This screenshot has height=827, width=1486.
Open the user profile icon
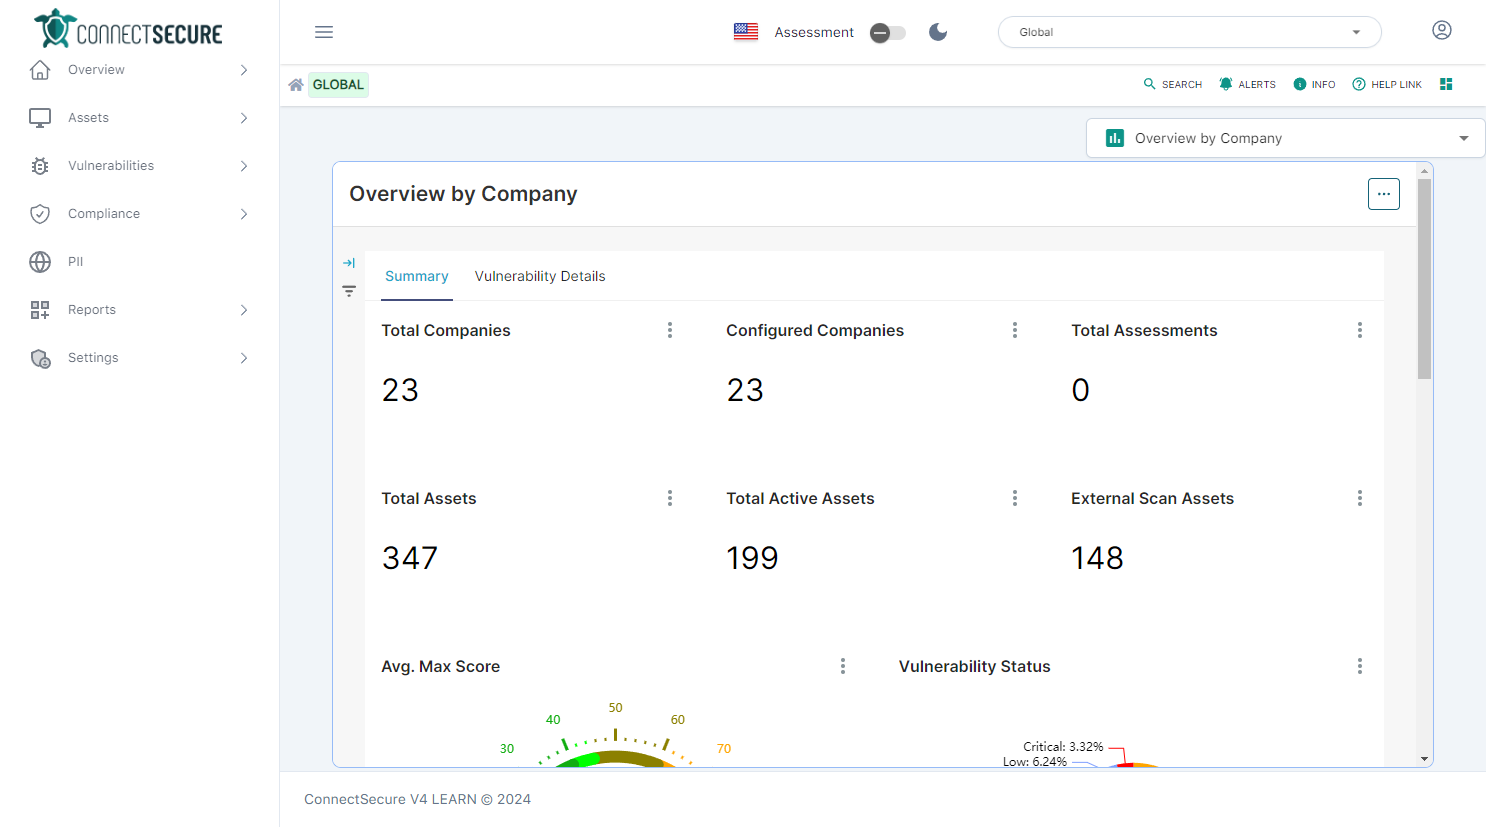pyautogui.click(x=1441, y=30)
